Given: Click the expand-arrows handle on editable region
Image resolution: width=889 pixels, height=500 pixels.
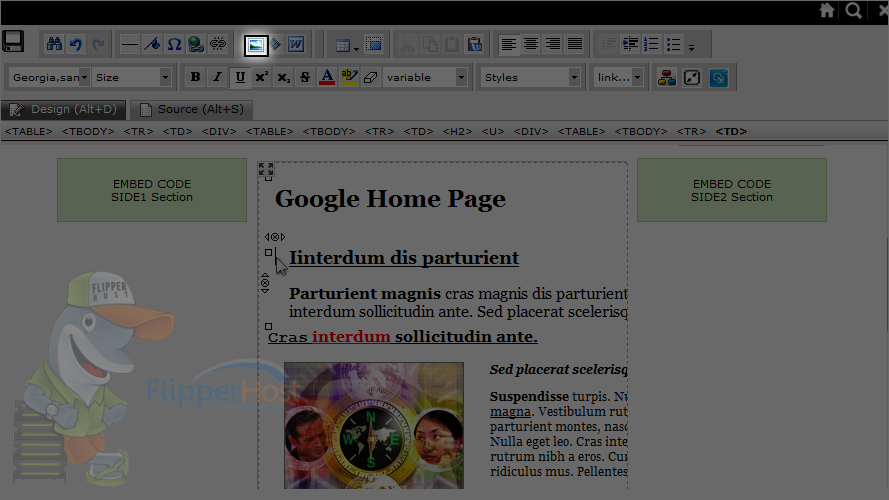Looking at the screenshot, I should (x=266, y=169).
